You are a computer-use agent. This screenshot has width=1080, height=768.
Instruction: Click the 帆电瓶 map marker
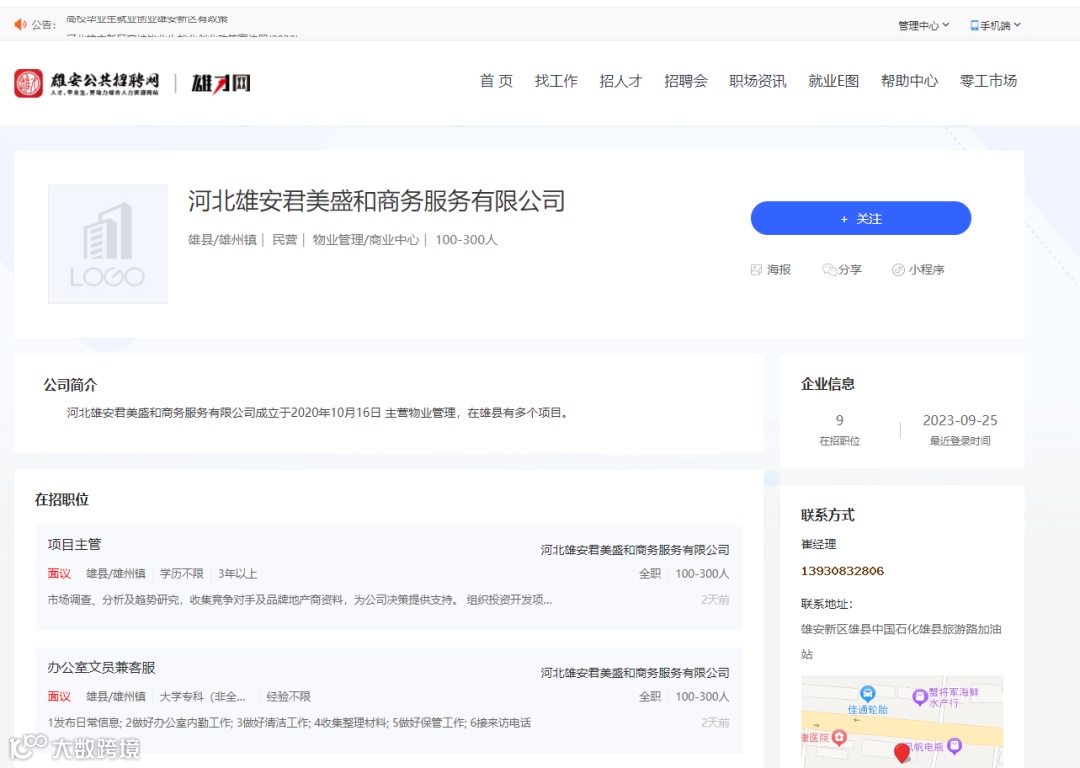point(954,745)
